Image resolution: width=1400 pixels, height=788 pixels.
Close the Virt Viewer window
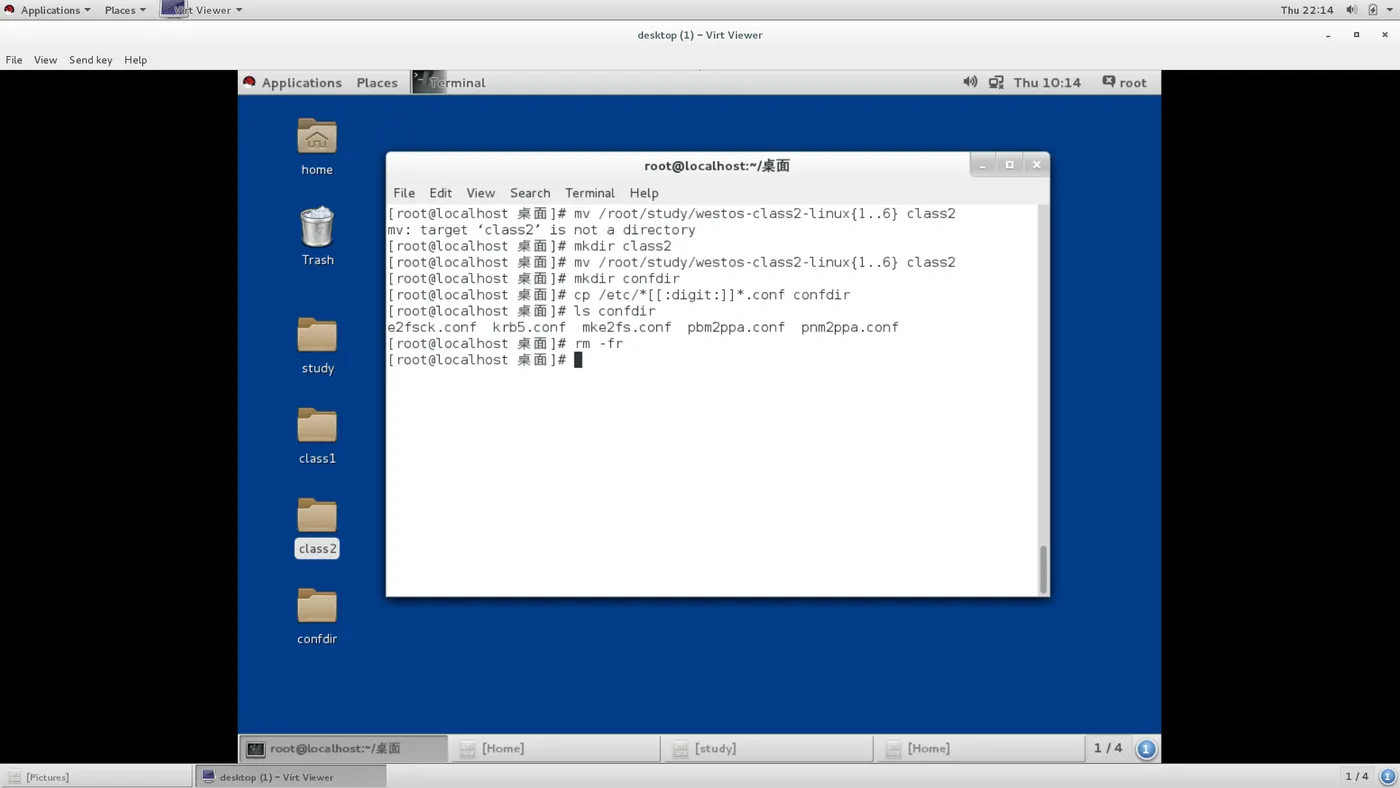[1385, 35]
